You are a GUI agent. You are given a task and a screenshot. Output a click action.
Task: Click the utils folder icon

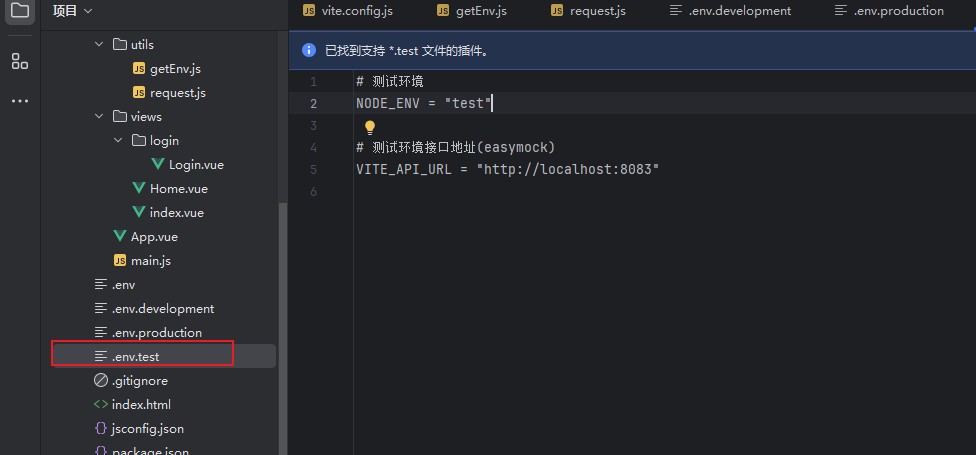tap(120, 45)
